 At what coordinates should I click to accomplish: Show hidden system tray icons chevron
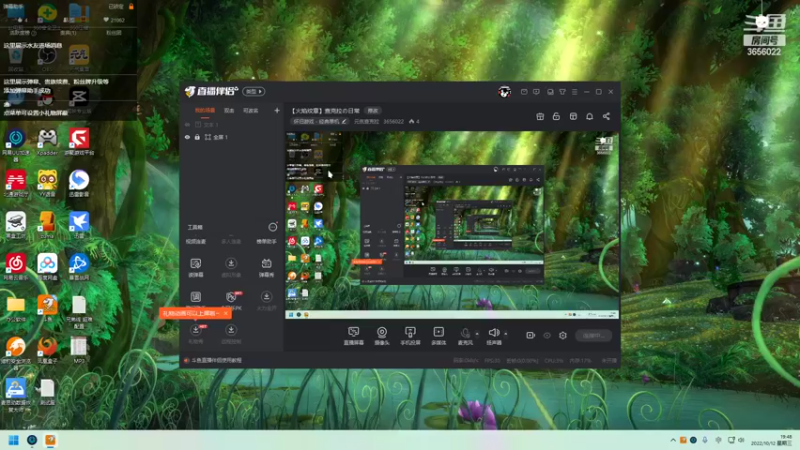coord(673,440)
